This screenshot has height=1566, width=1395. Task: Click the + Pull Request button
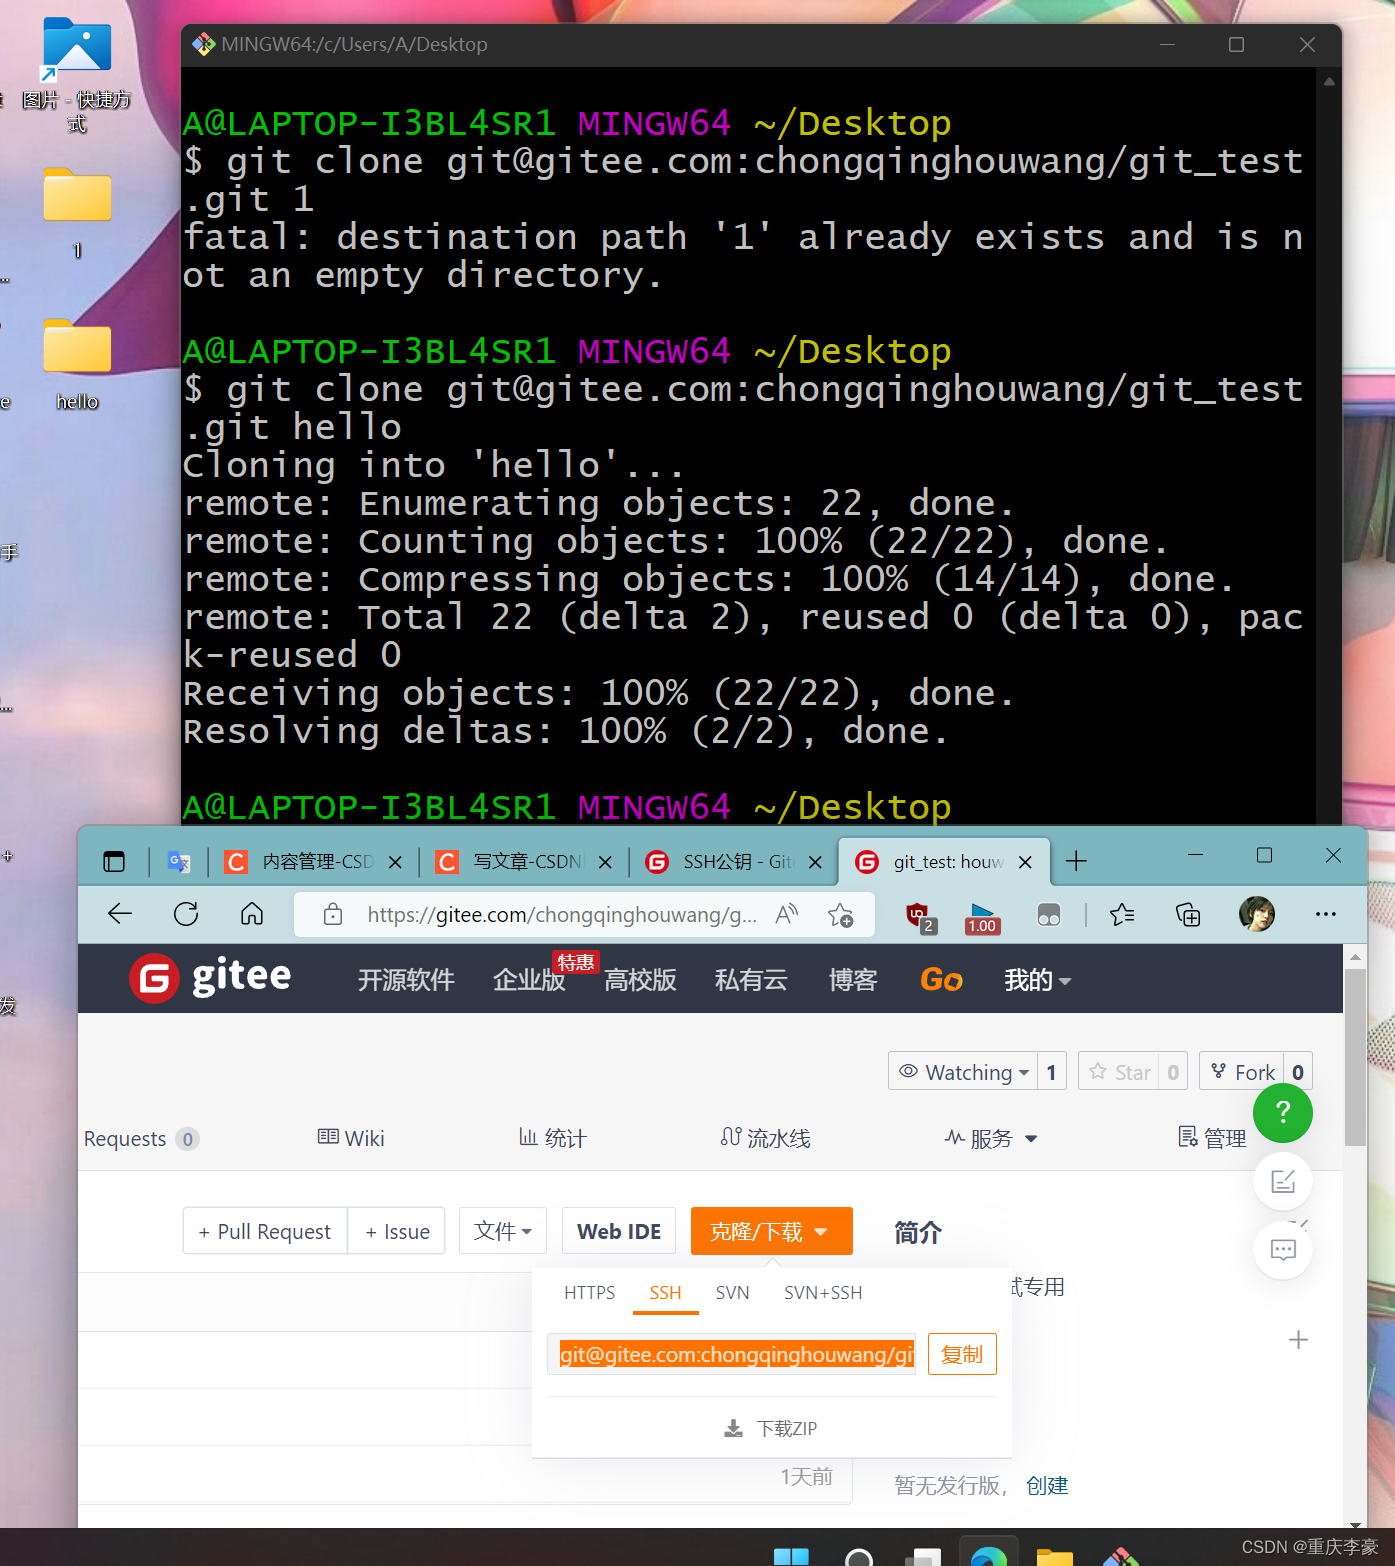tap(265, 1231)
